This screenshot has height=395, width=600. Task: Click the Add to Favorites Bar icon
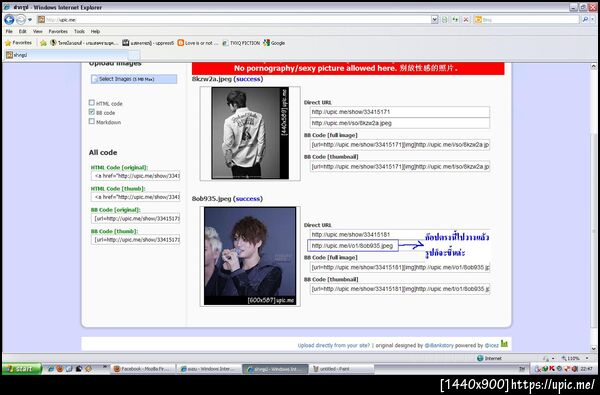click(x=43, y=43)
